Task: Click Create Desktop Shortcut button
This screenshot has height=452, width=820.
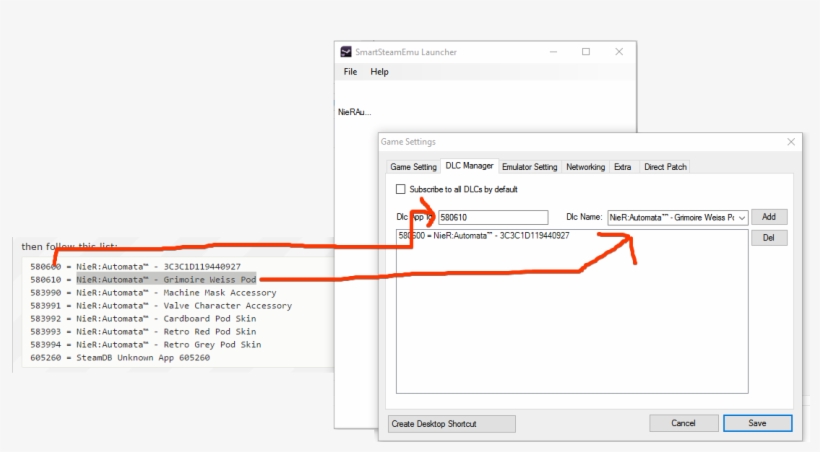Action: (452, 424)
